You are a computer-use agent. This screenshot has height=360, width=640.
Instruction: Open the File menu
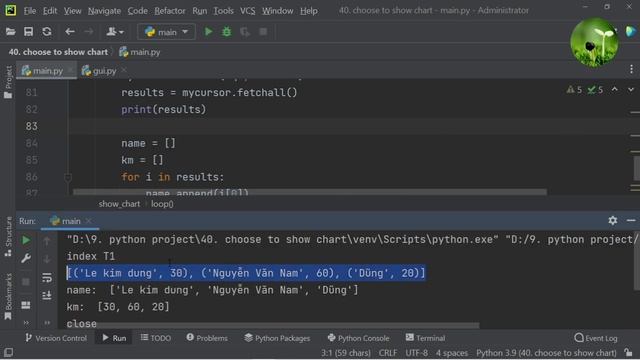(x=29, y=11)
